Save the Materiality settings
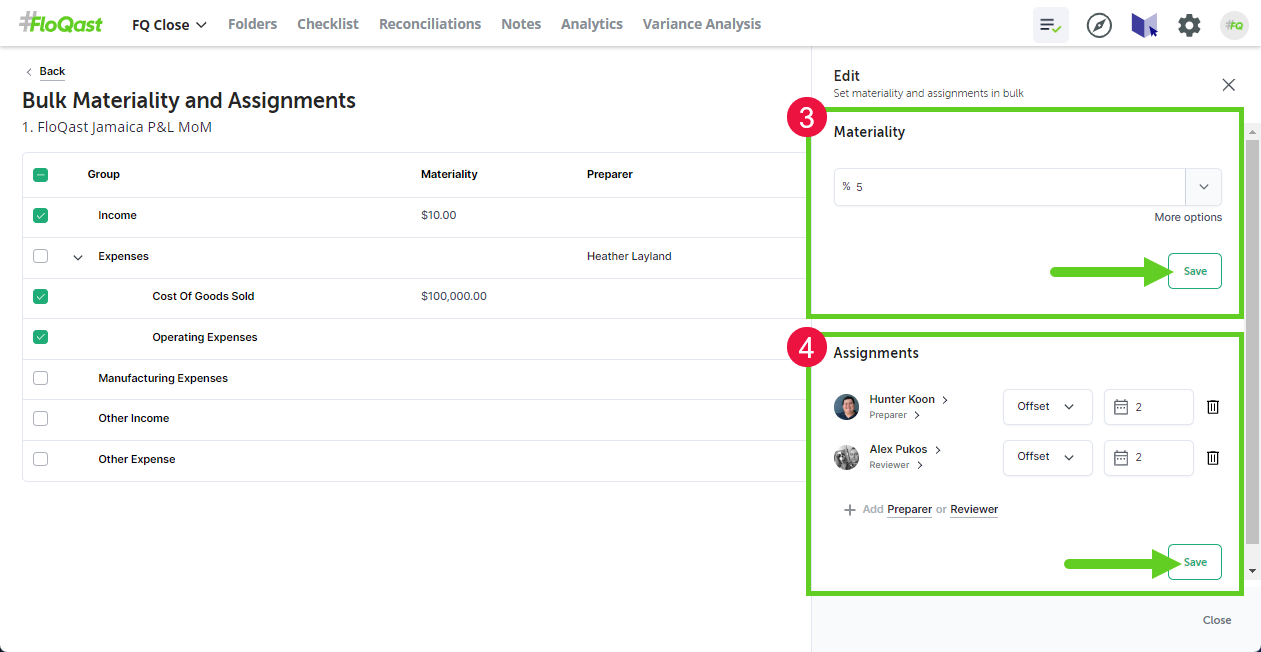The height and width of the screenshot is (652, 1261). click(1194, 271)
